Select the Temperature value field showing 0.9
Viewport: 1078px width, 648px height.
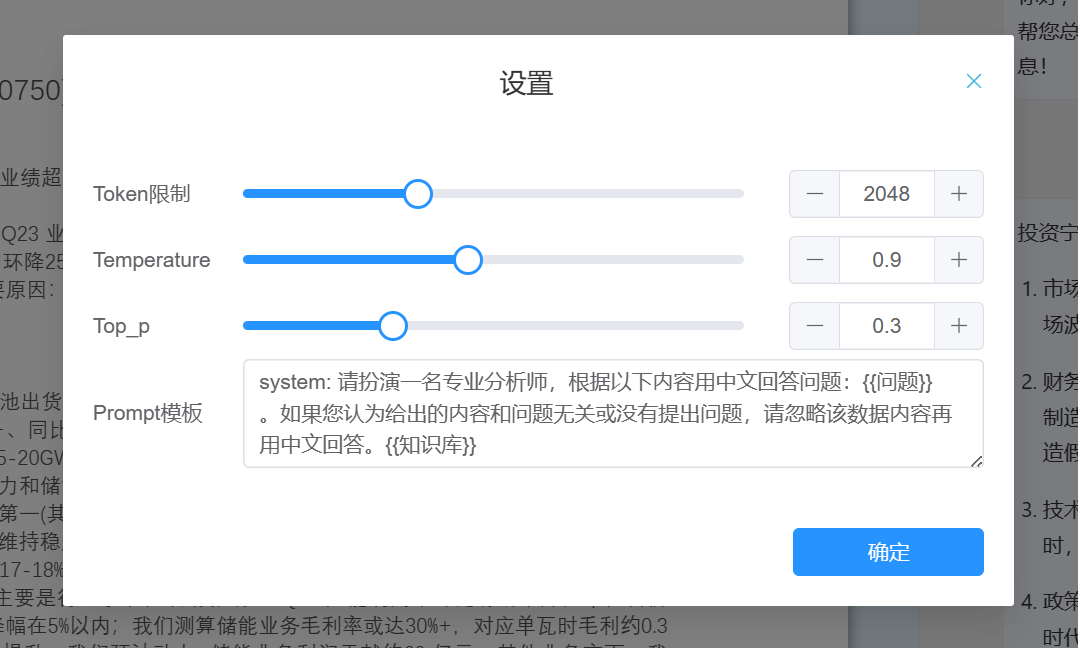[886, 260]
